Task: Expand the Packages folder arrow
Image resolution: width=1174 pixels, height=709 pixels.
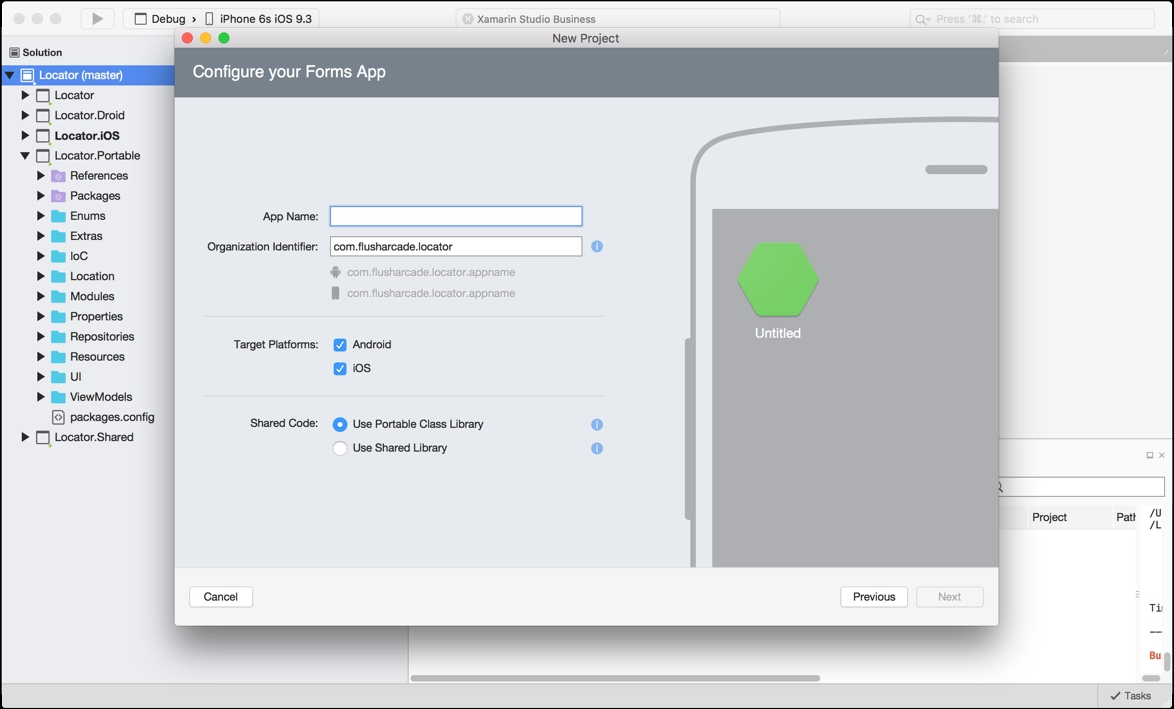Action: click(41, 196)
